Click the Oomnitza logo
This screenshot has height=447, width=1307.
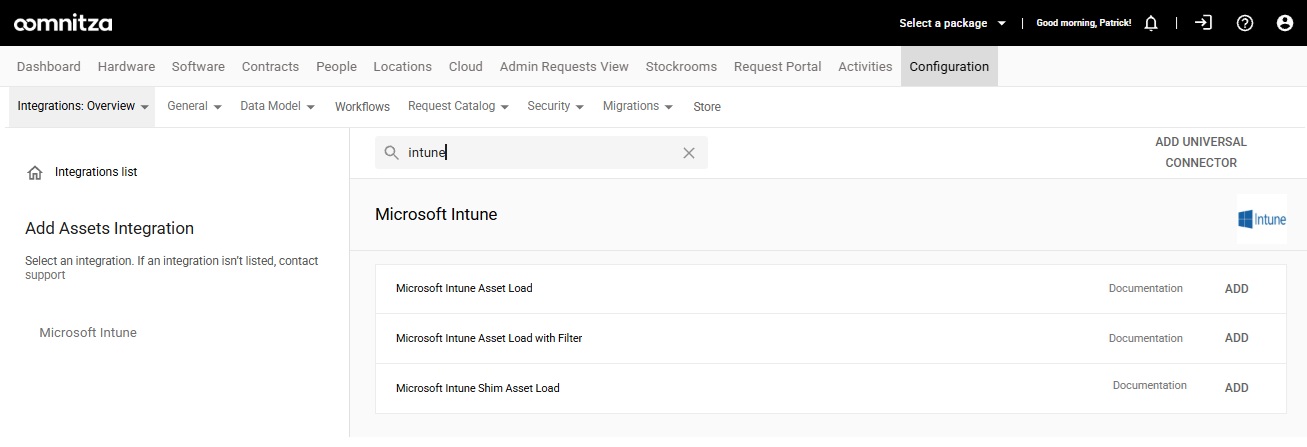(x=63, y=23)
